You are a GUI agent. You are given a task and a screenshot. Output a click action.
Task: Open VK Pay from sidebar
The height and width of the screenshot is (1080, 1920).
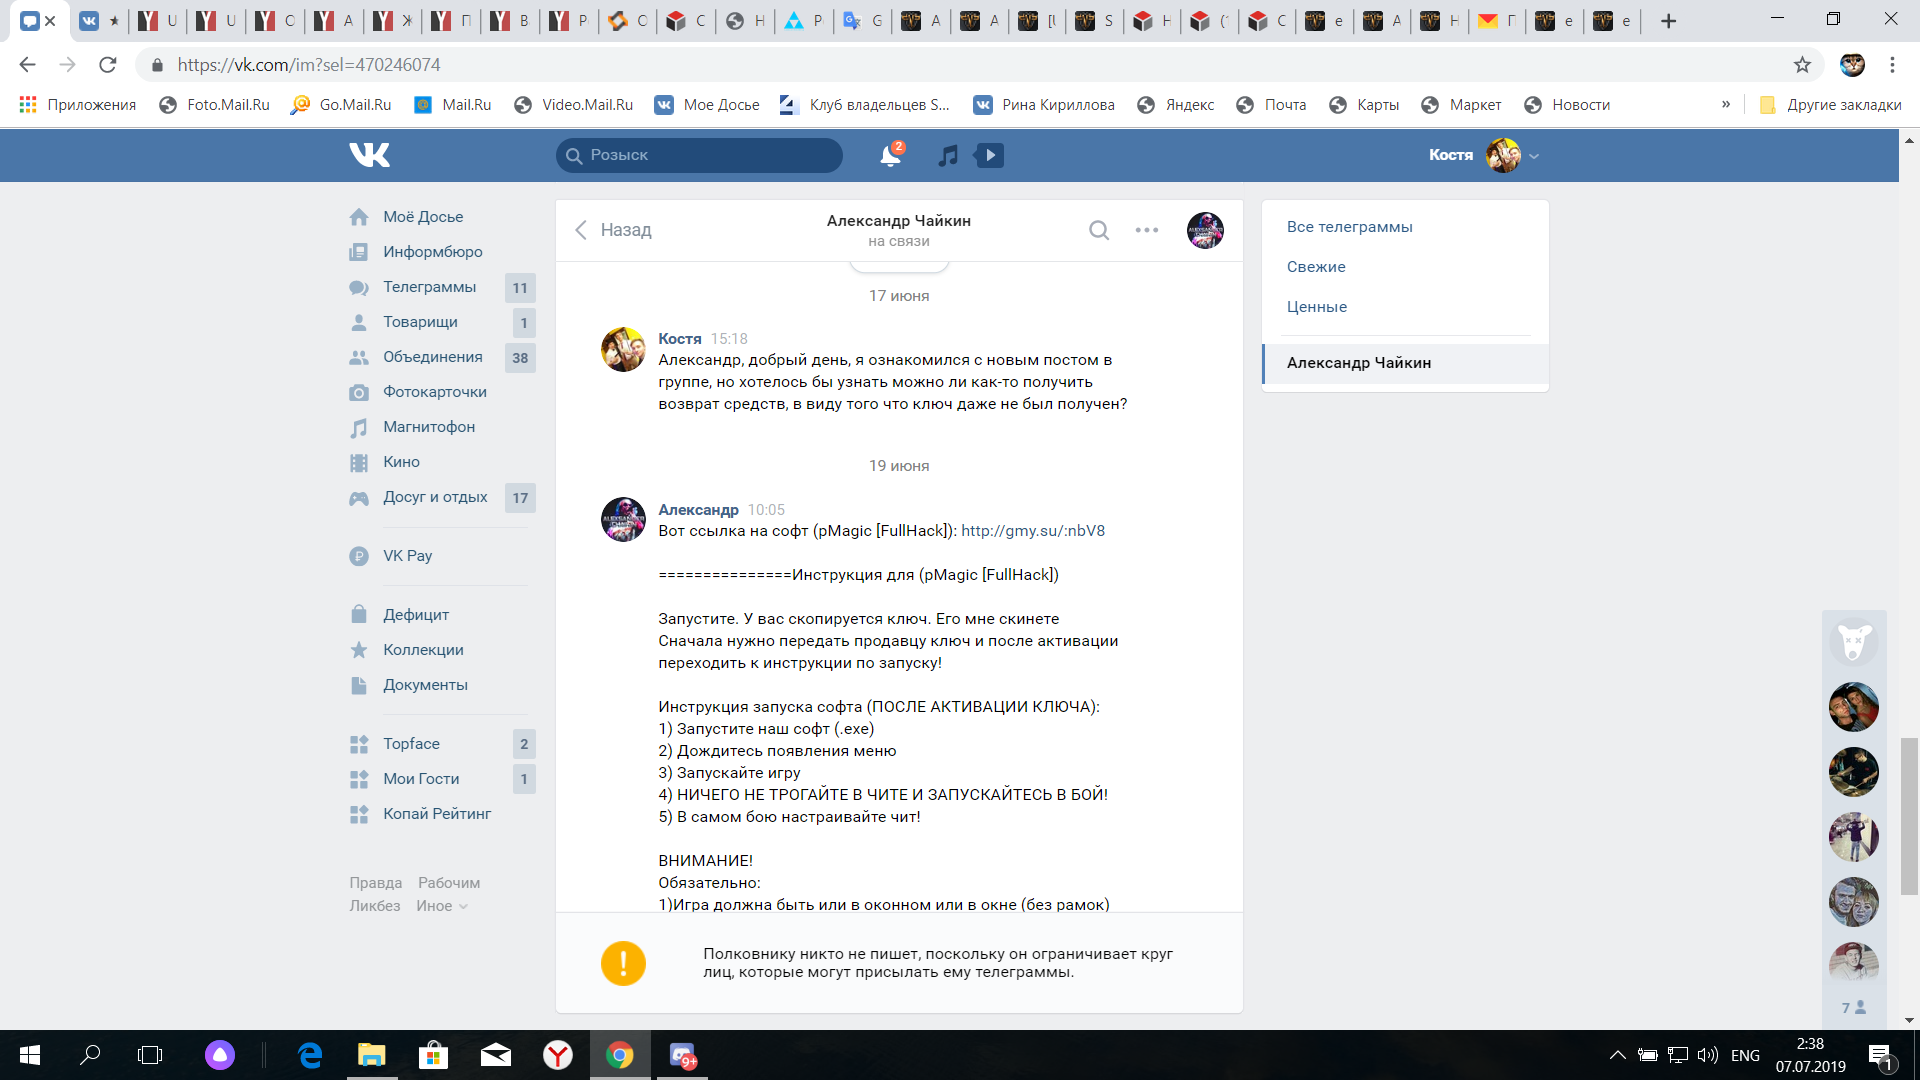tap(407, 556)
